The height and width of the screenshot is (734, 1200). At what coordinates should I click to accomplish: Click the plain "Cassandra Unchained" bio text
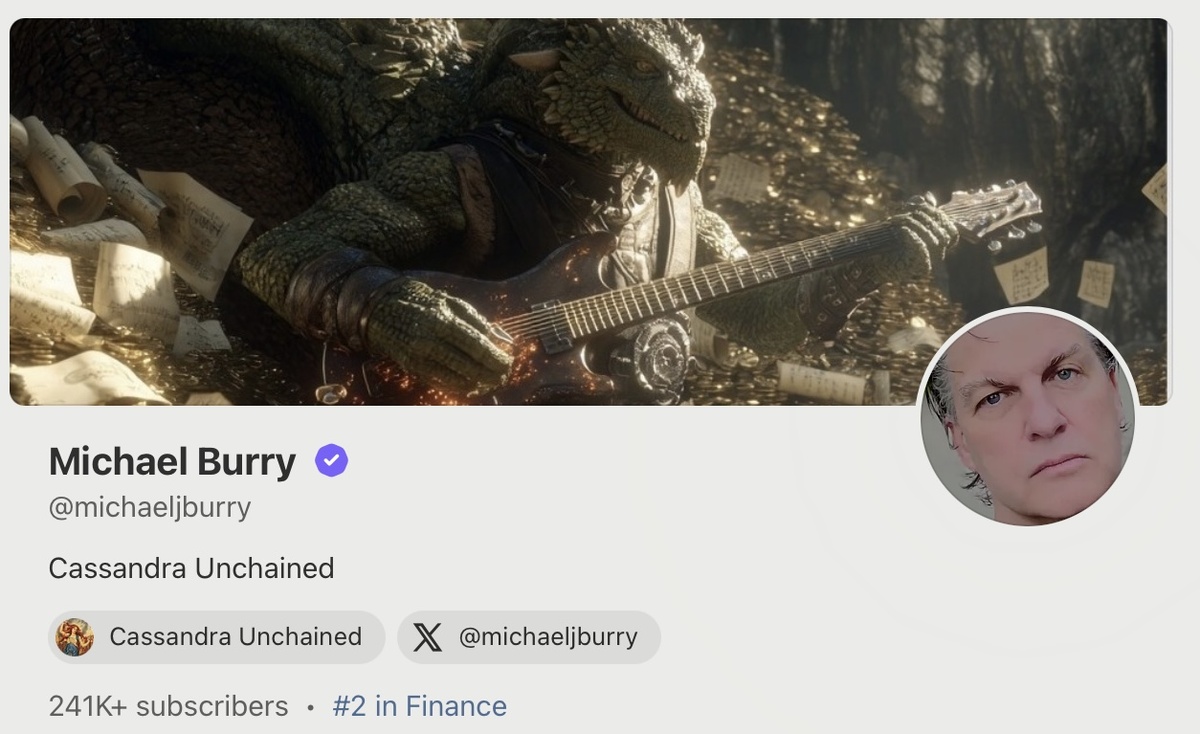[191, 568]
